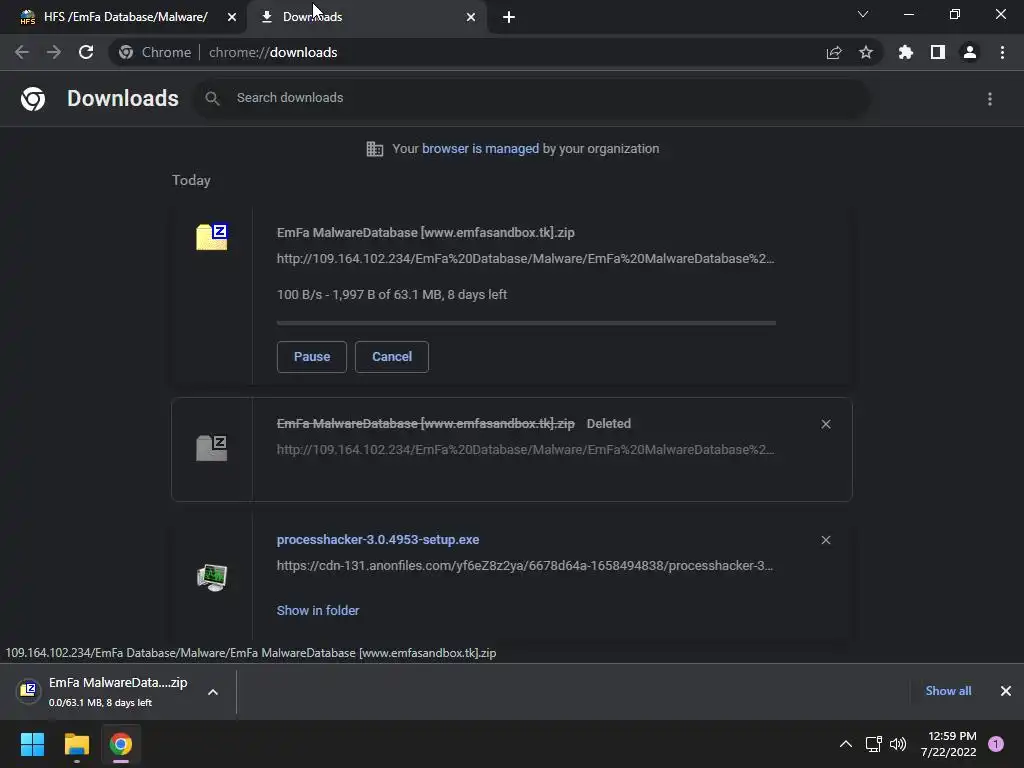Focus the Search downloads field
The height and width of the screenshot is (768, 1024).
[x=532, y=98]
